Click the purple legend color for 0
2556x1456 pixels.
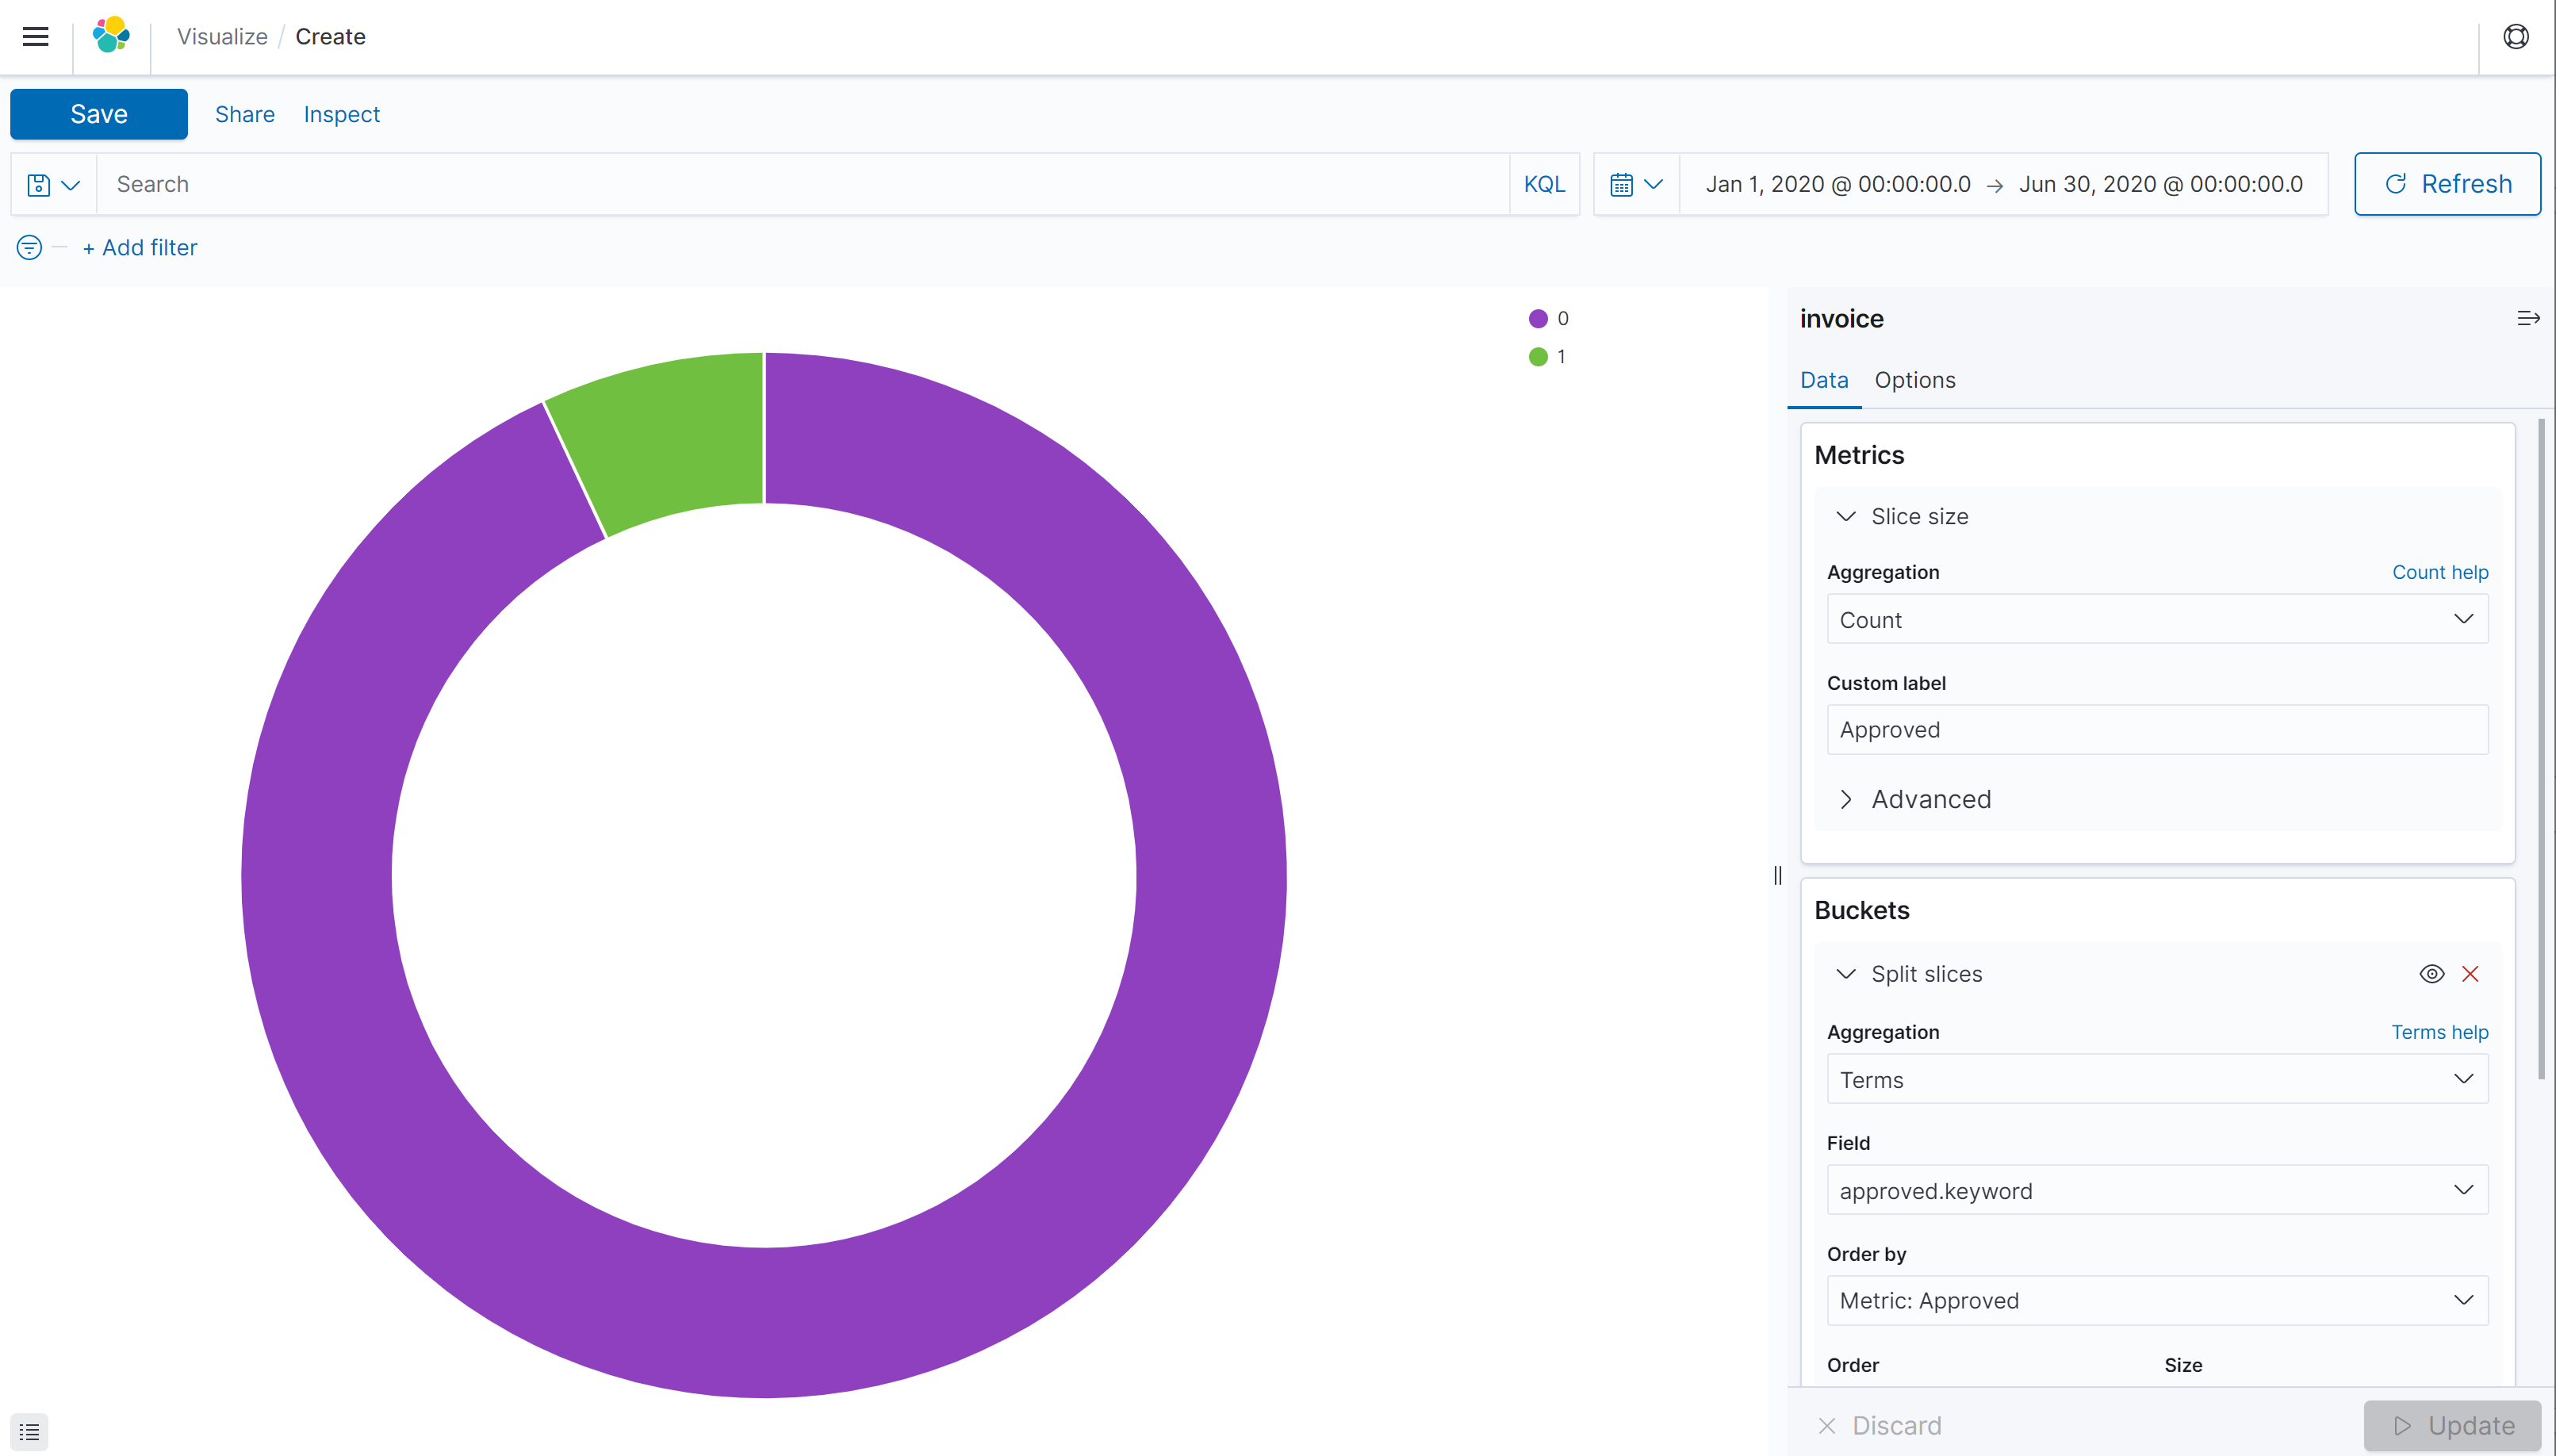coord(1538,319)
